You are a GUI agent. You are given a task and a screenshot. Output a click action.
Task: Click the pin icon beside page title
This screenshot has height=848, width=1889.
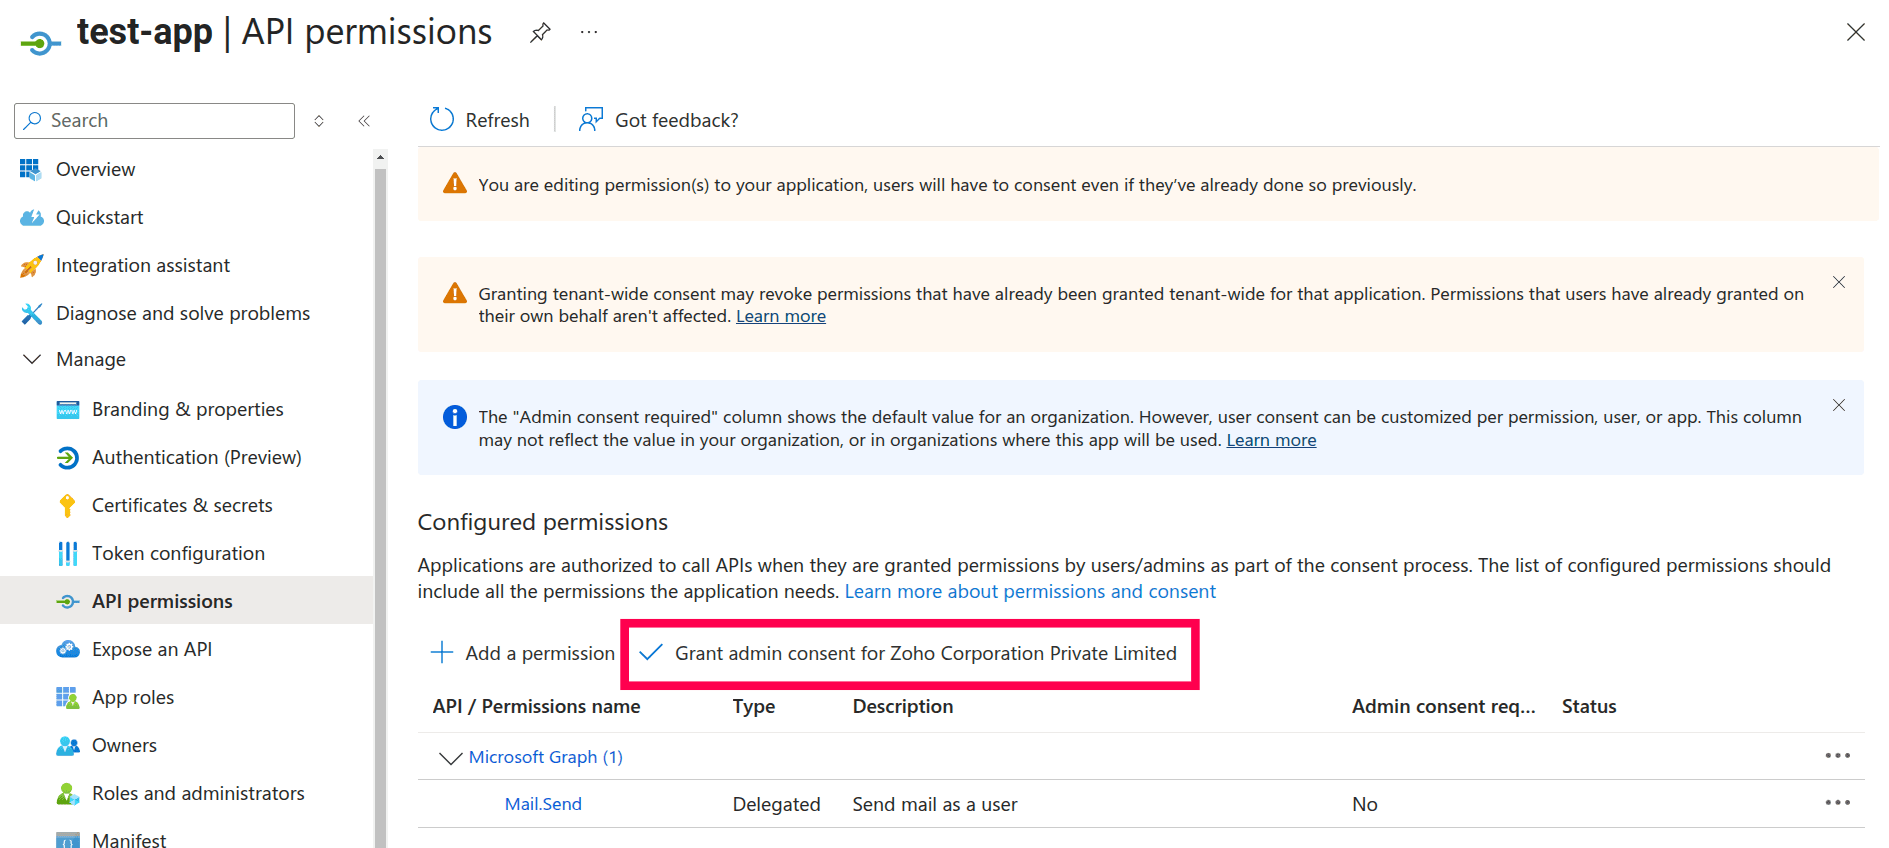click(x=540, y=33)
